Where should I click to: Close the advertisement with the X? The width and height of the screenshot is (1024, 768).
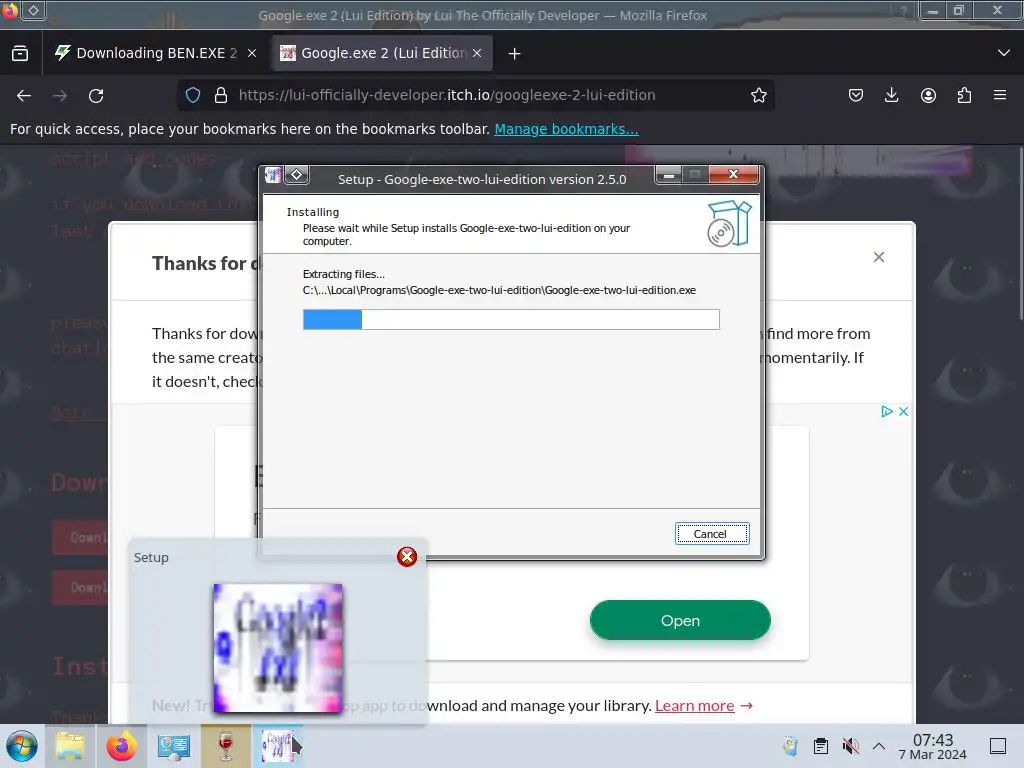point(903,411)
